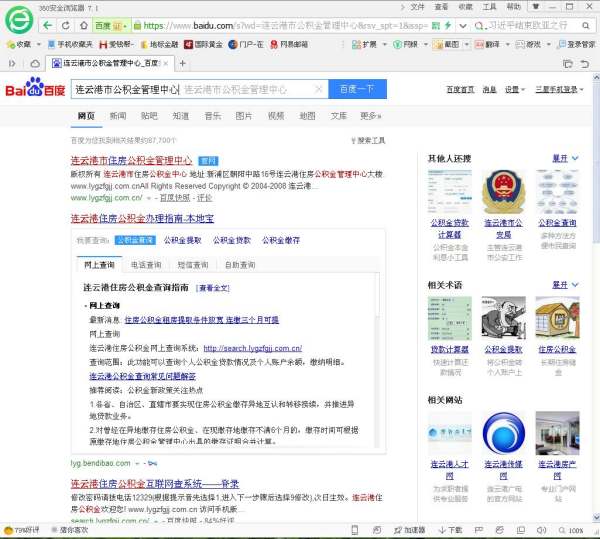Open a new tab with the plus button

pyautogui.click(x=183, y=63)
